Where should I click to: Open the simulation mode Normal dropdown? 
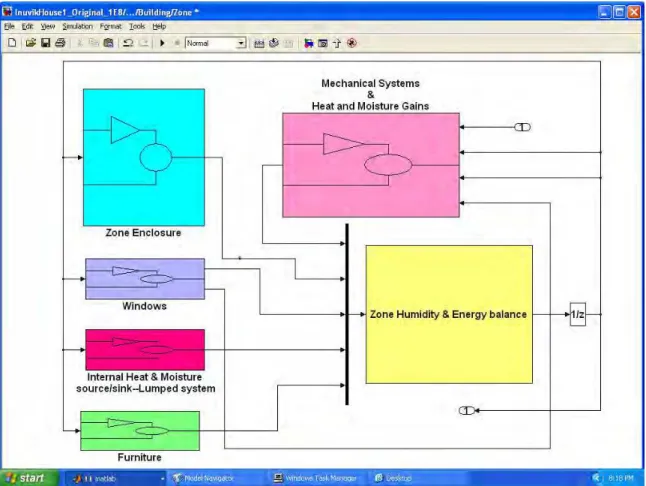pyautogui.click(x=216, y=43)
